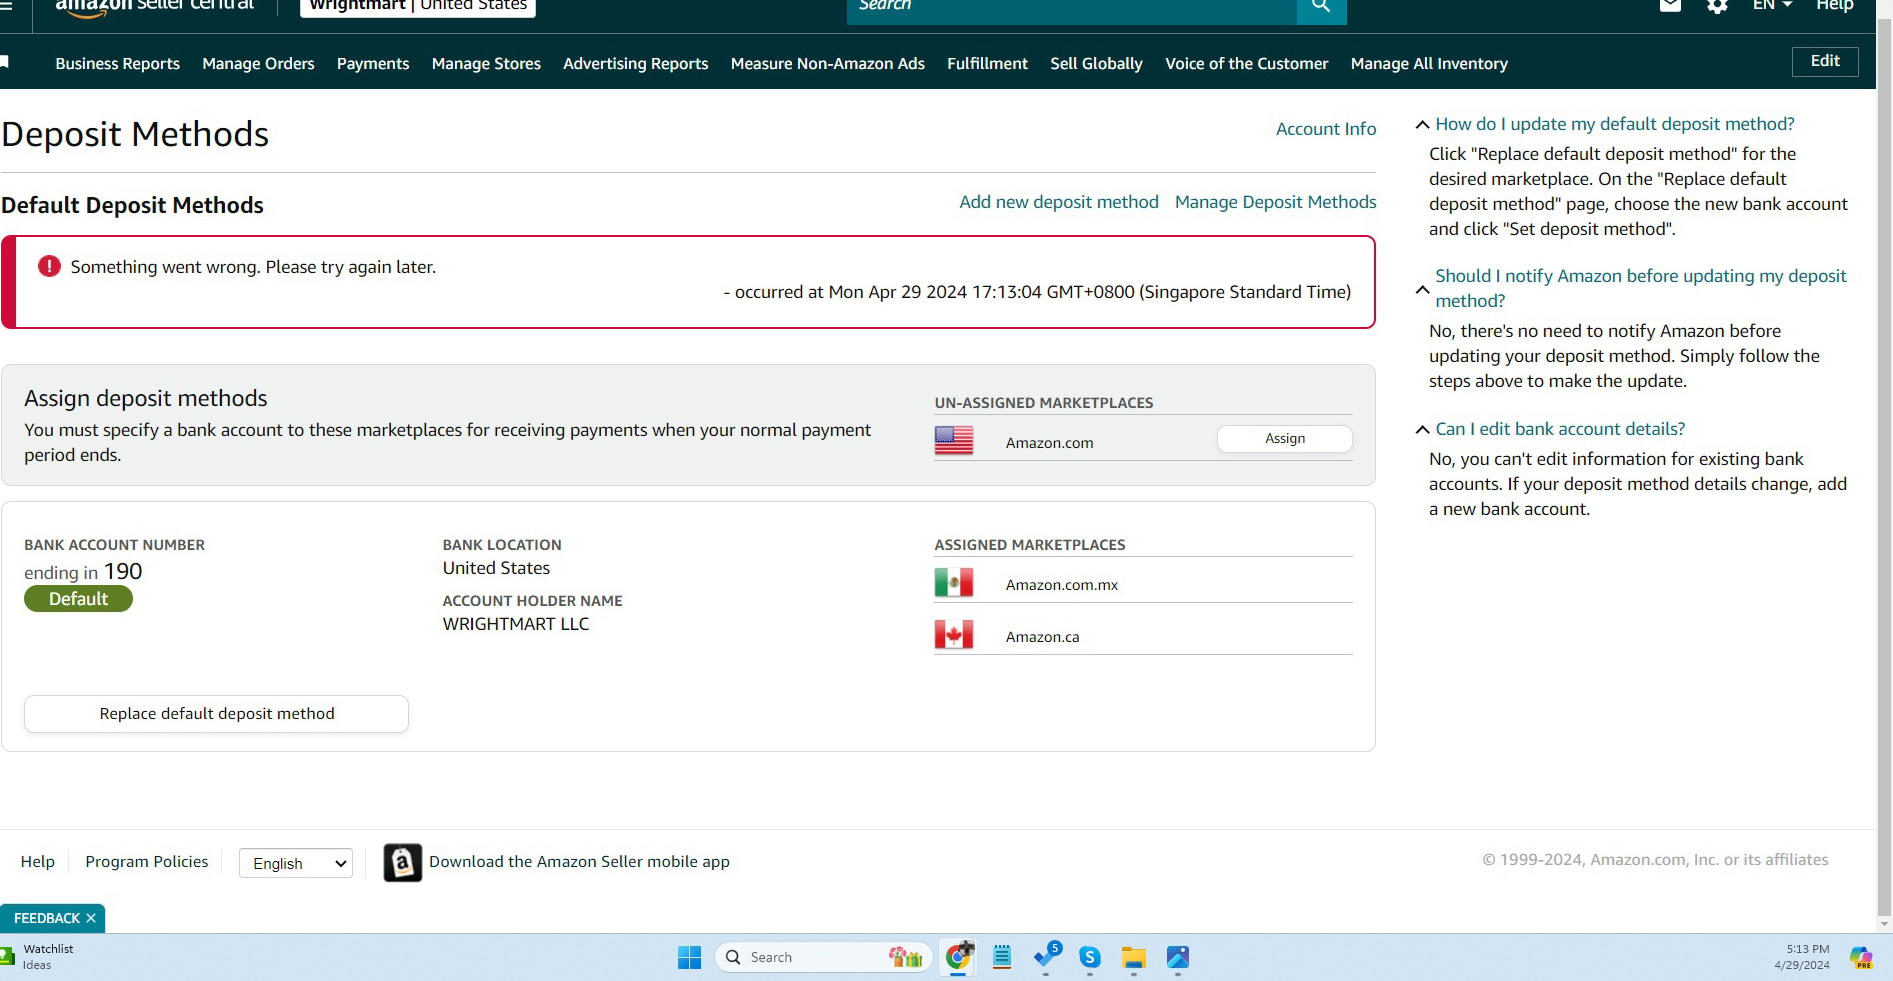Open Voice of the Customer
Image resolution: width=1893 pixels, height=981 pixels.
click(x=1247, y=63)
